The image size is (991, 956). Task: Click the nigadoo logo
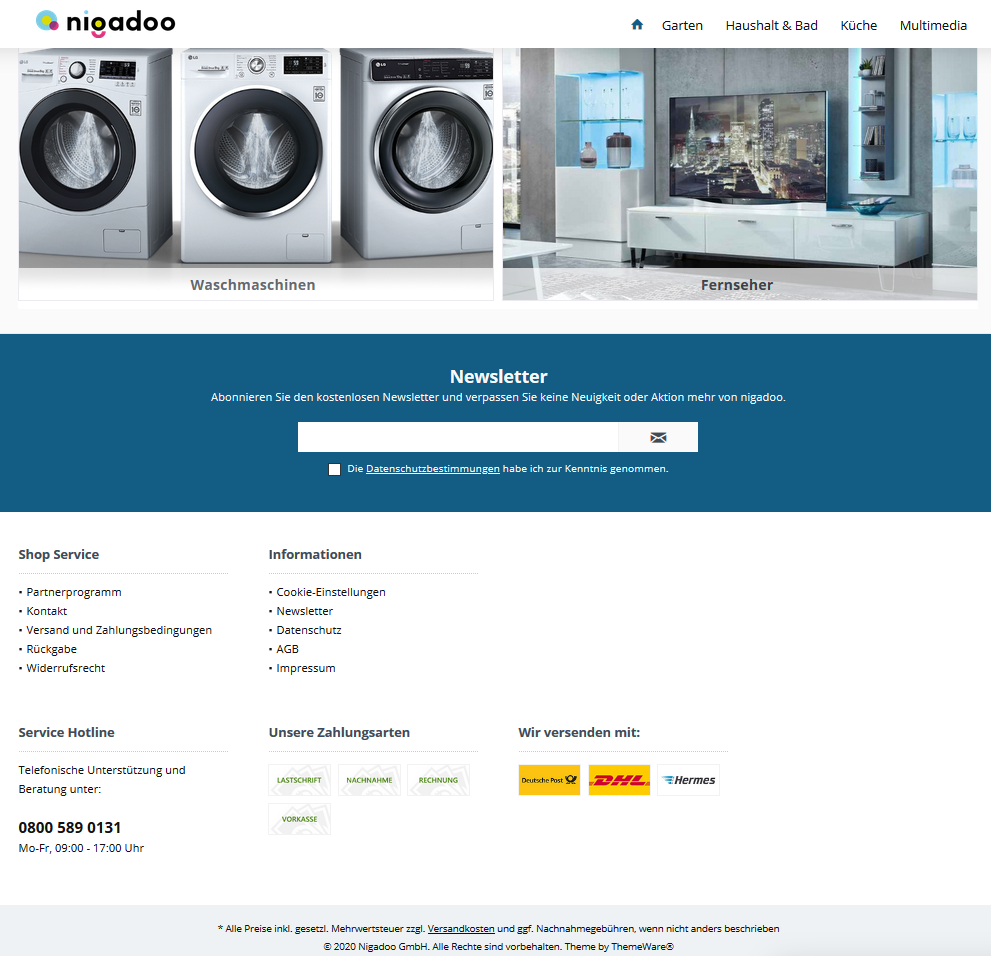click(105, 23)
